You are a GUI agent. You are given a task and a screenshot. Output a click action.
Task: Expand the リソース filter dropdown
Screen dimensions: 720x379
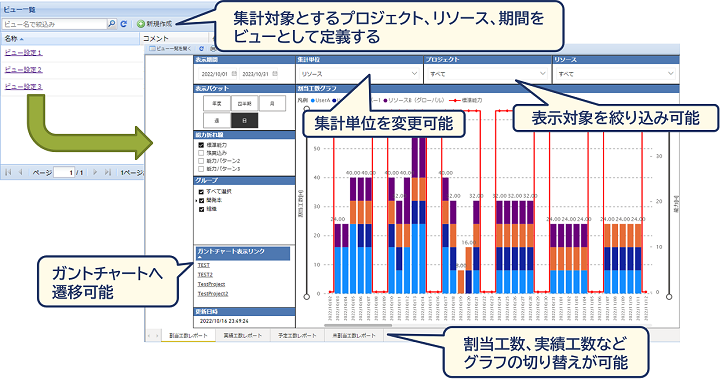click(615, 74)
